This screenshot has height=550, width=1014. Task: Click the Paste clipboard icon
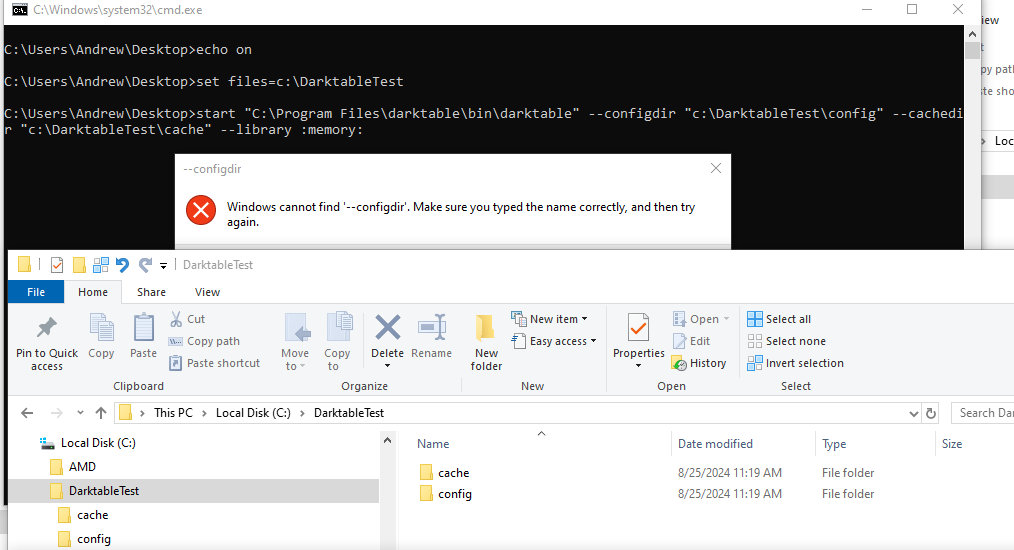click(144, 329)
